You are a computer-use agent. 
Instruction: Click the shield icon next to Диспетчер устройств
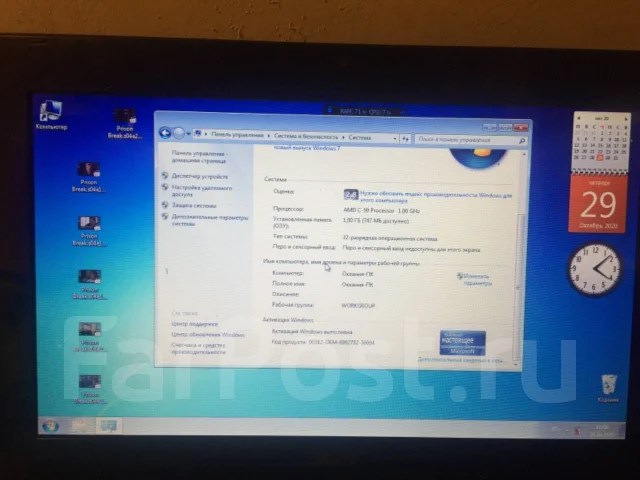165,176
